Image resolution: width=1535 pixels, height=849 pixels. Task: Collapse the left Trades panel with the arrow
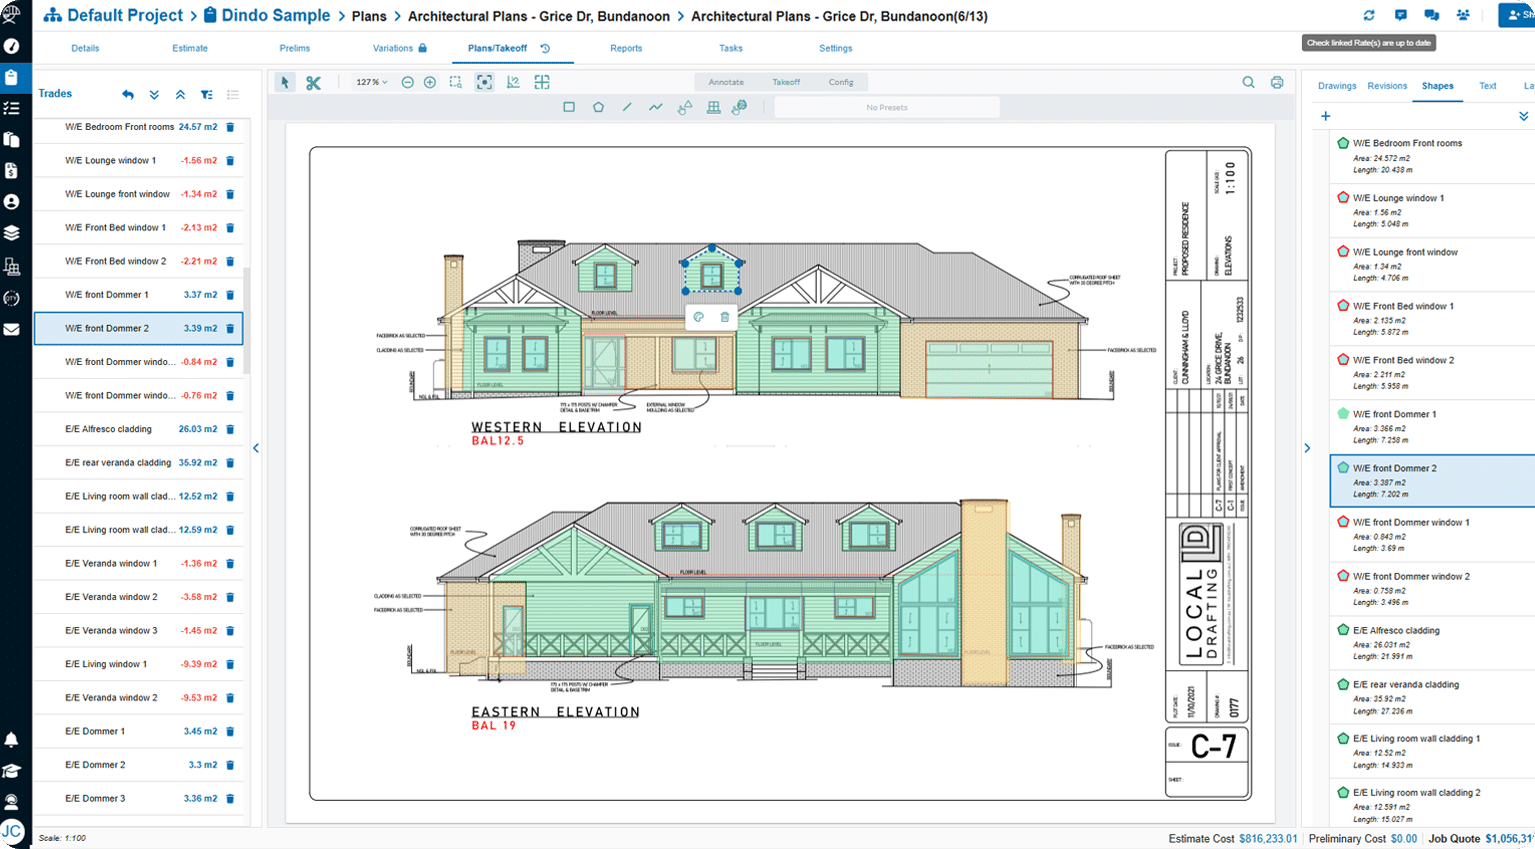coord(256,448)
